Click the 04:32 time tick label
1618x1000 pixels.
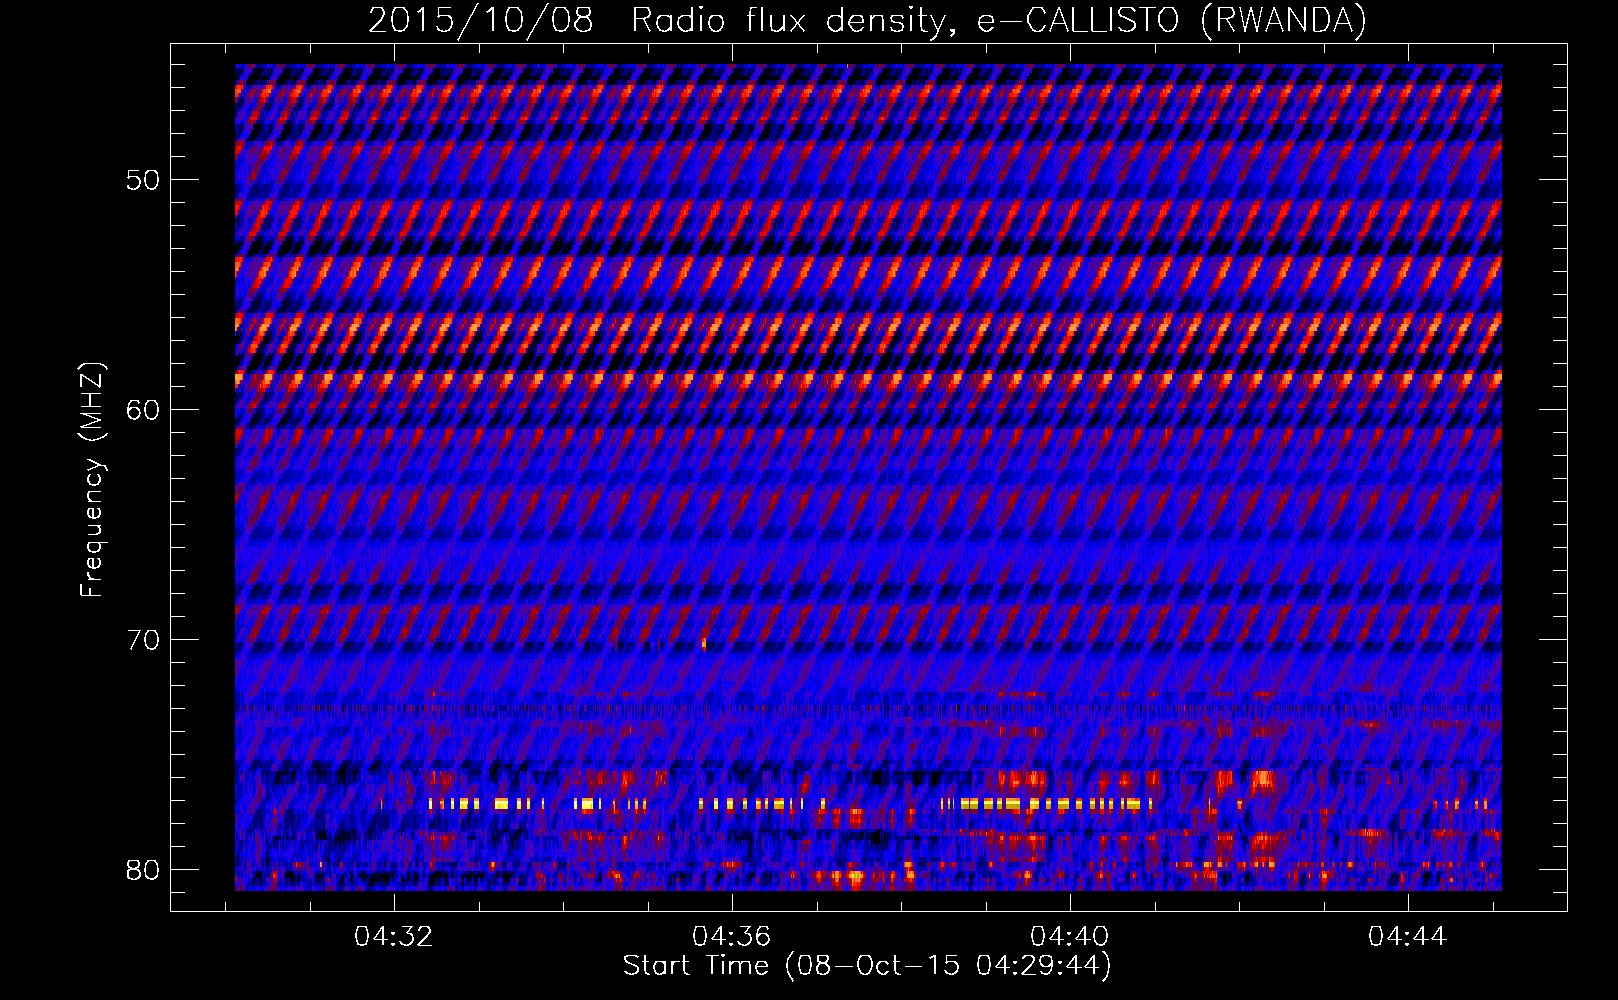tap(394, 937)
